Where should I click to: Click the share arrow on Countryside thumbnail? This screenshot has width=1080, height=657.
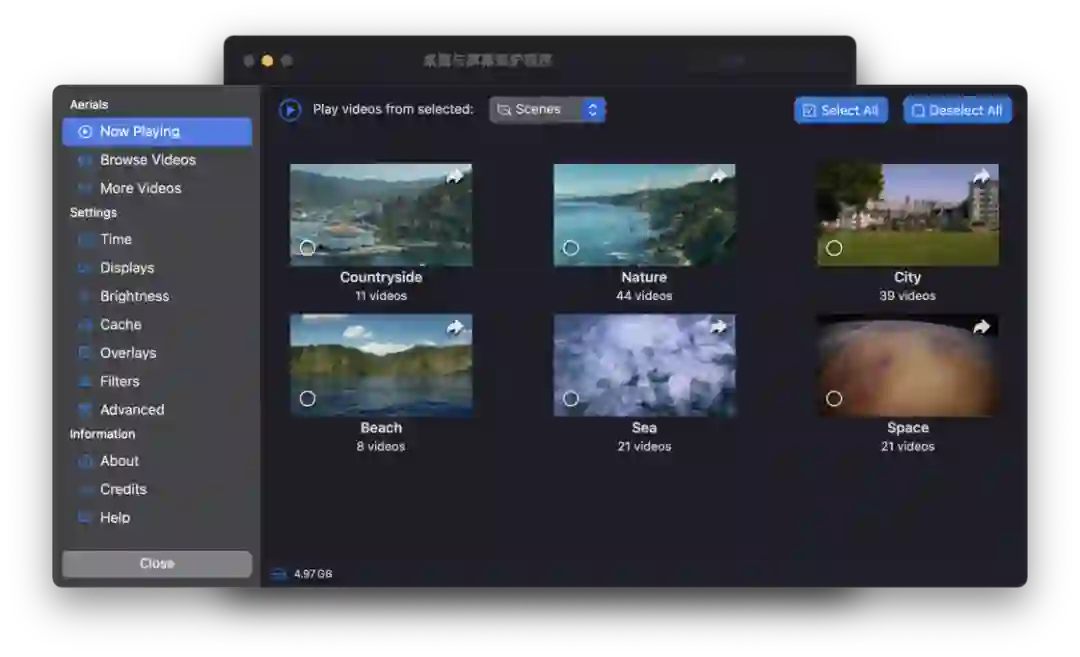(x=455, y=176)
